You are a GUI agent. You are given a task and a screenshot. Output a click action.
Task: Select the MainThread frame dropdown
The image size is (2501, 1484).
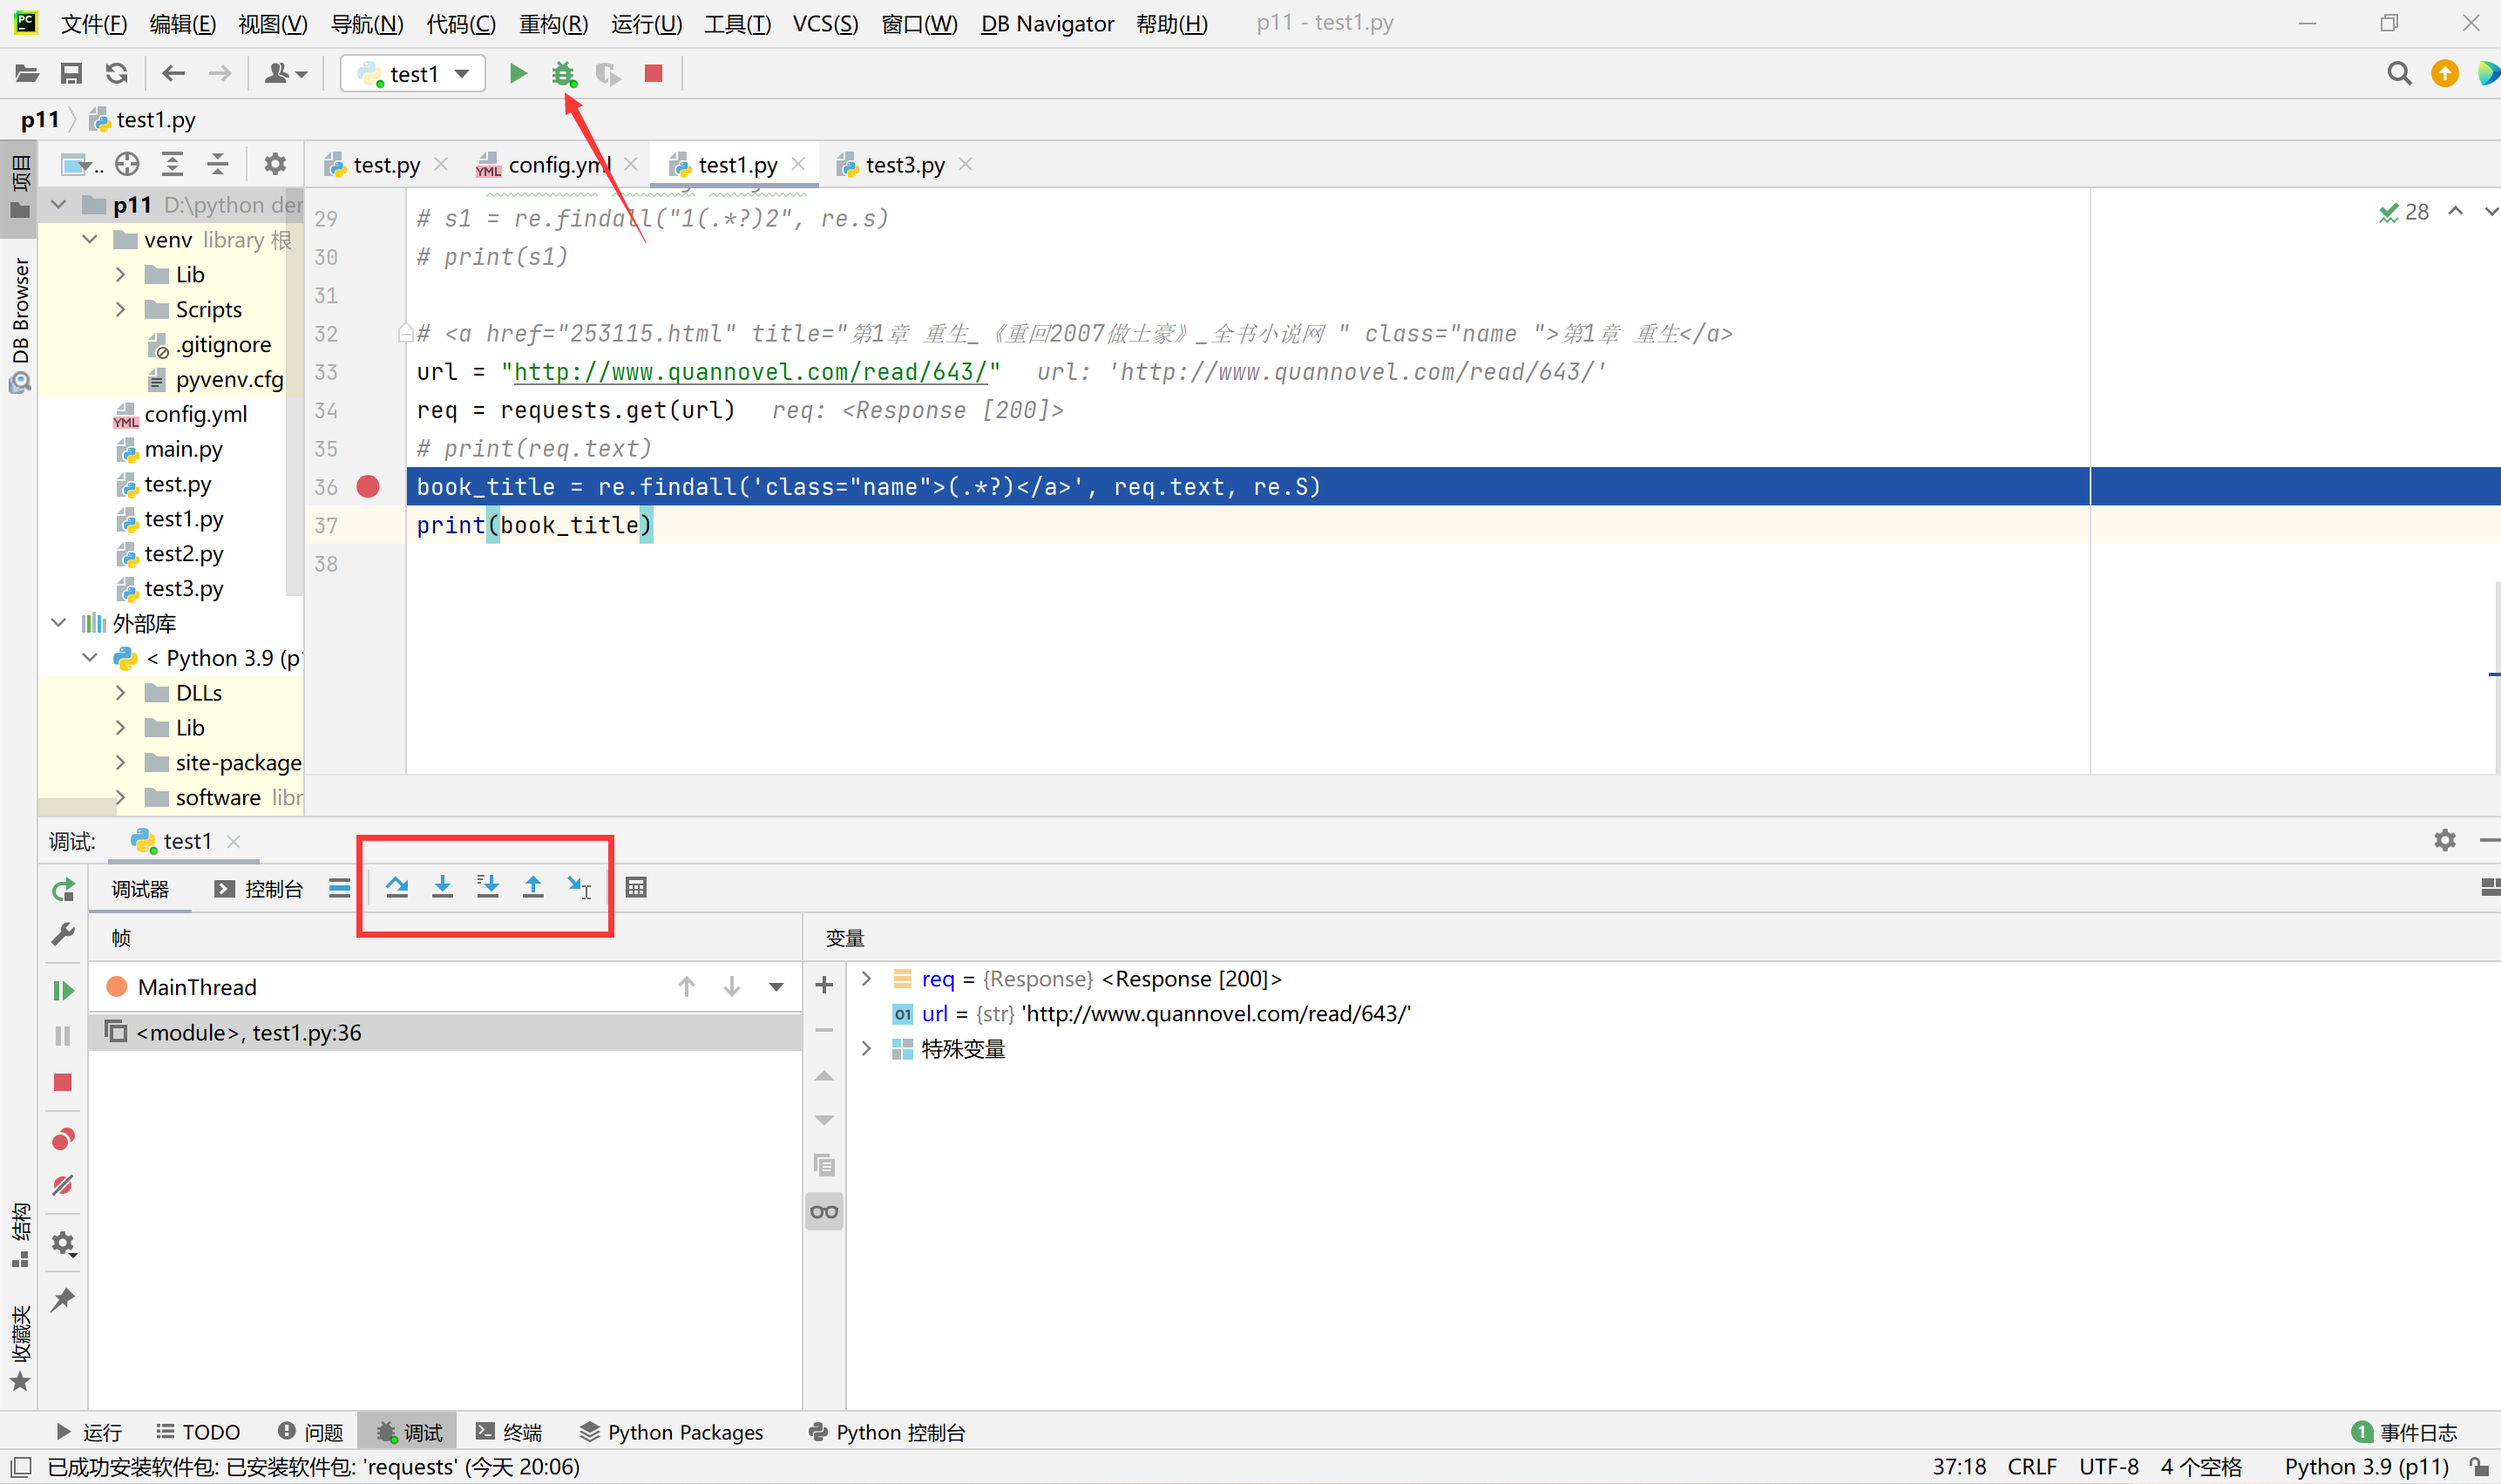point(776,987)
